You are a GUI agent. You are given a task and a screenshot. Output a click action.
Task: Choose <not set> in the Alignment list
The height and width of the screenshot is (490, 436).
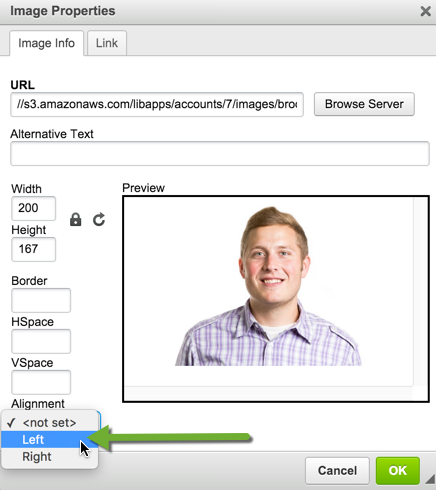(x=50, y=423)
